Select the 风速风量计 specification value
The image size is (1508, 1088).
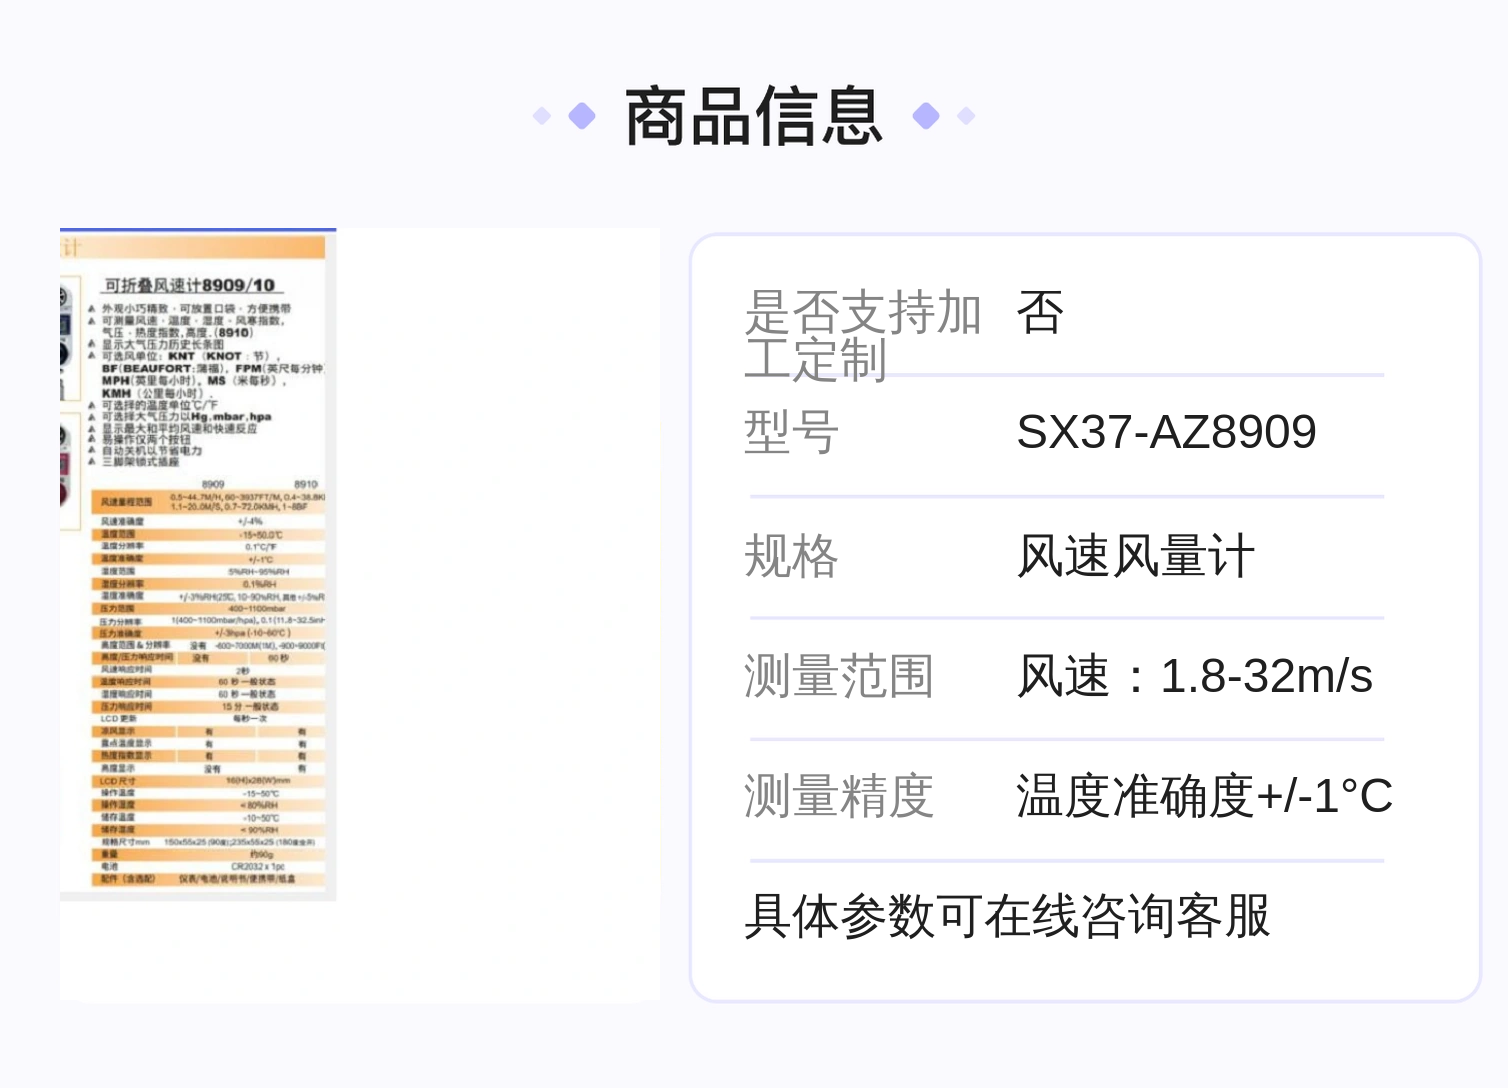pos(1135,556)
